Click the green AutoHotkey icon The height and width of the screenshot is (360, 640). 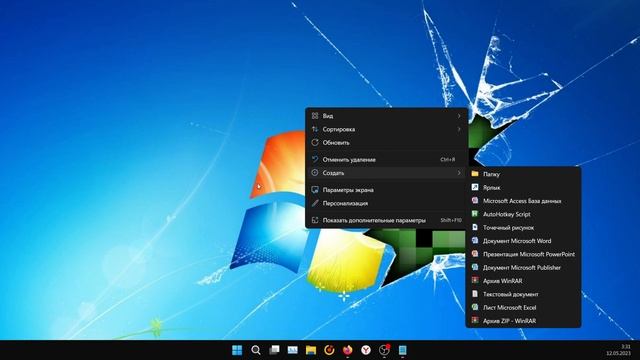(x=475, y=213)
